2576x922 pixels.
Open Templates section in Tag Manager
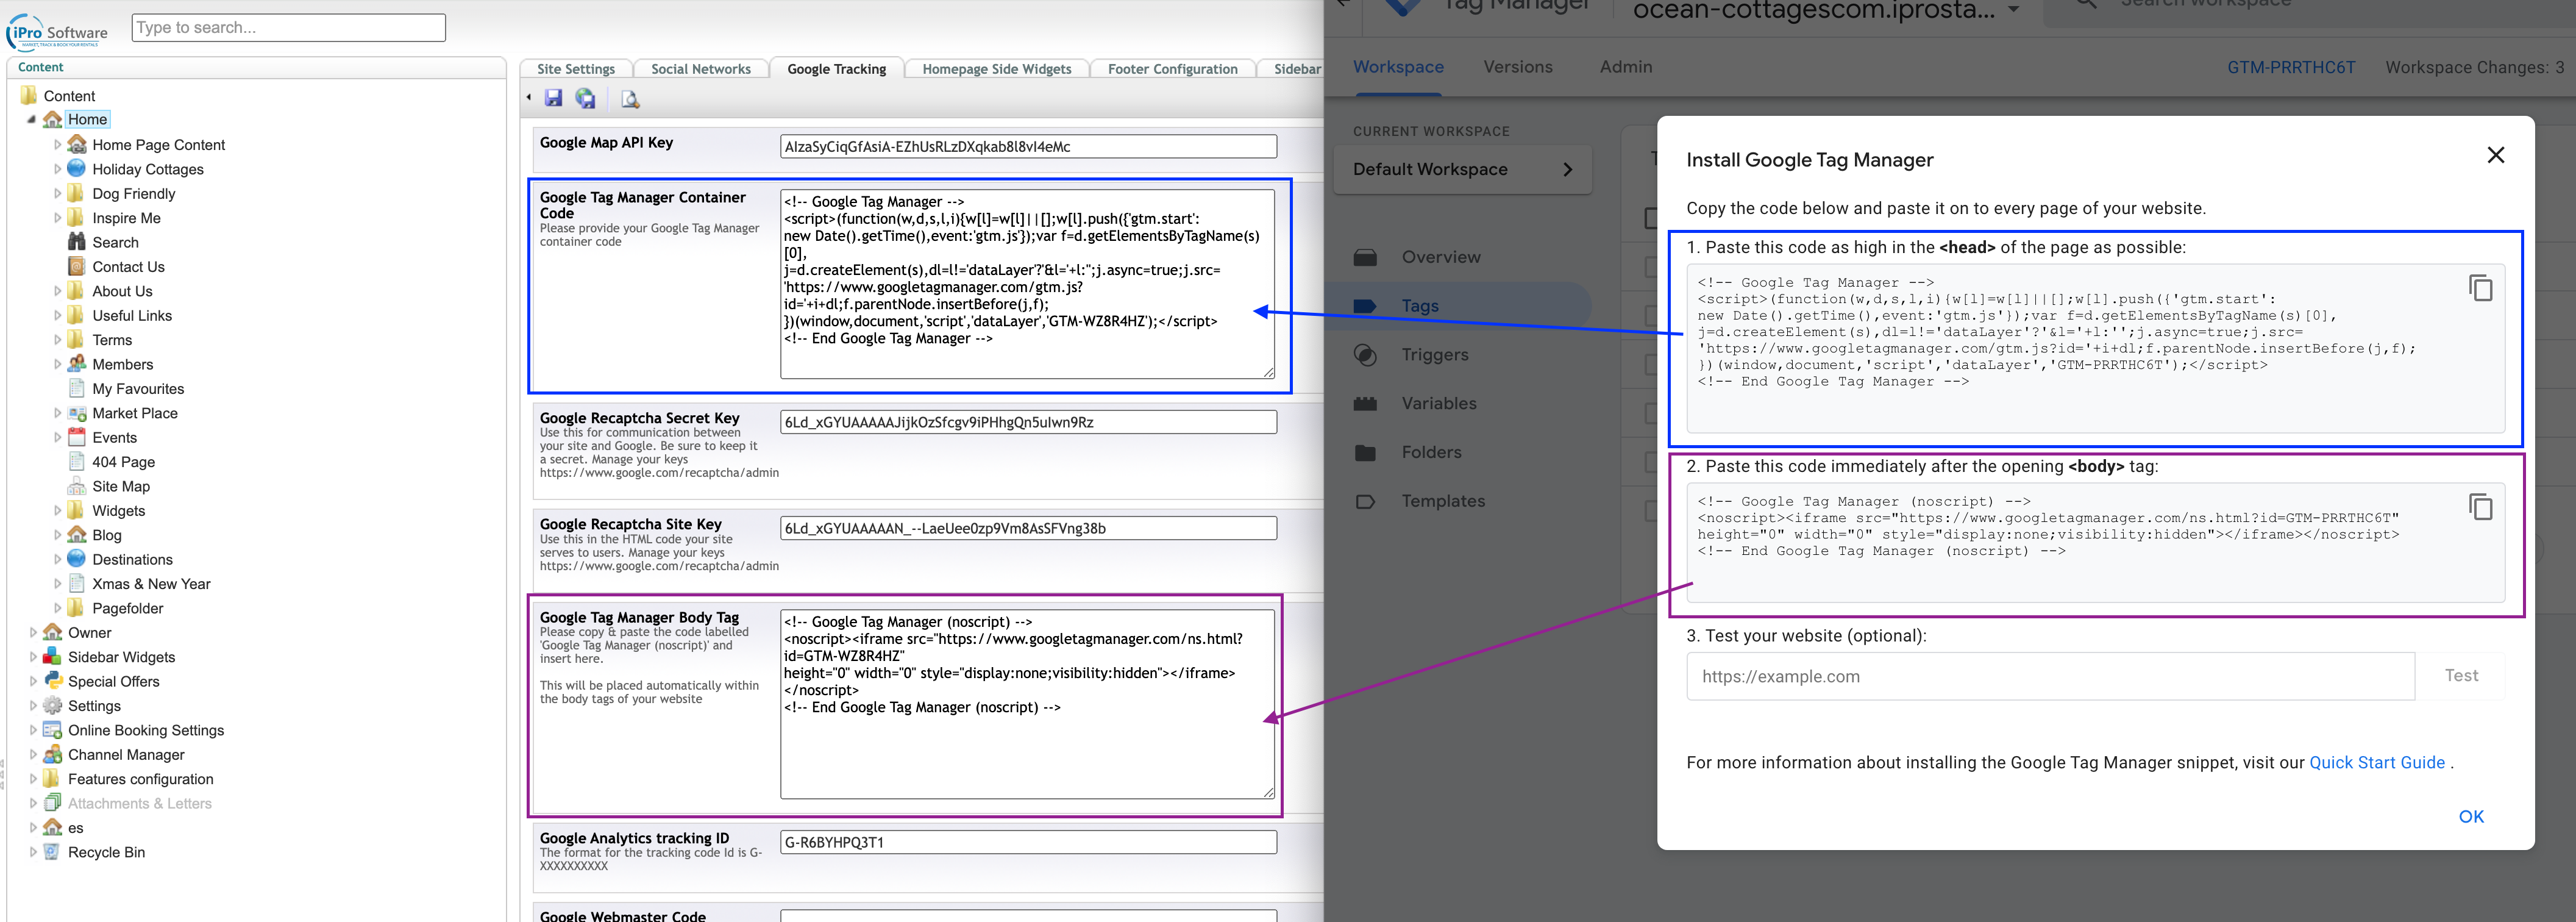point(1442,501)
